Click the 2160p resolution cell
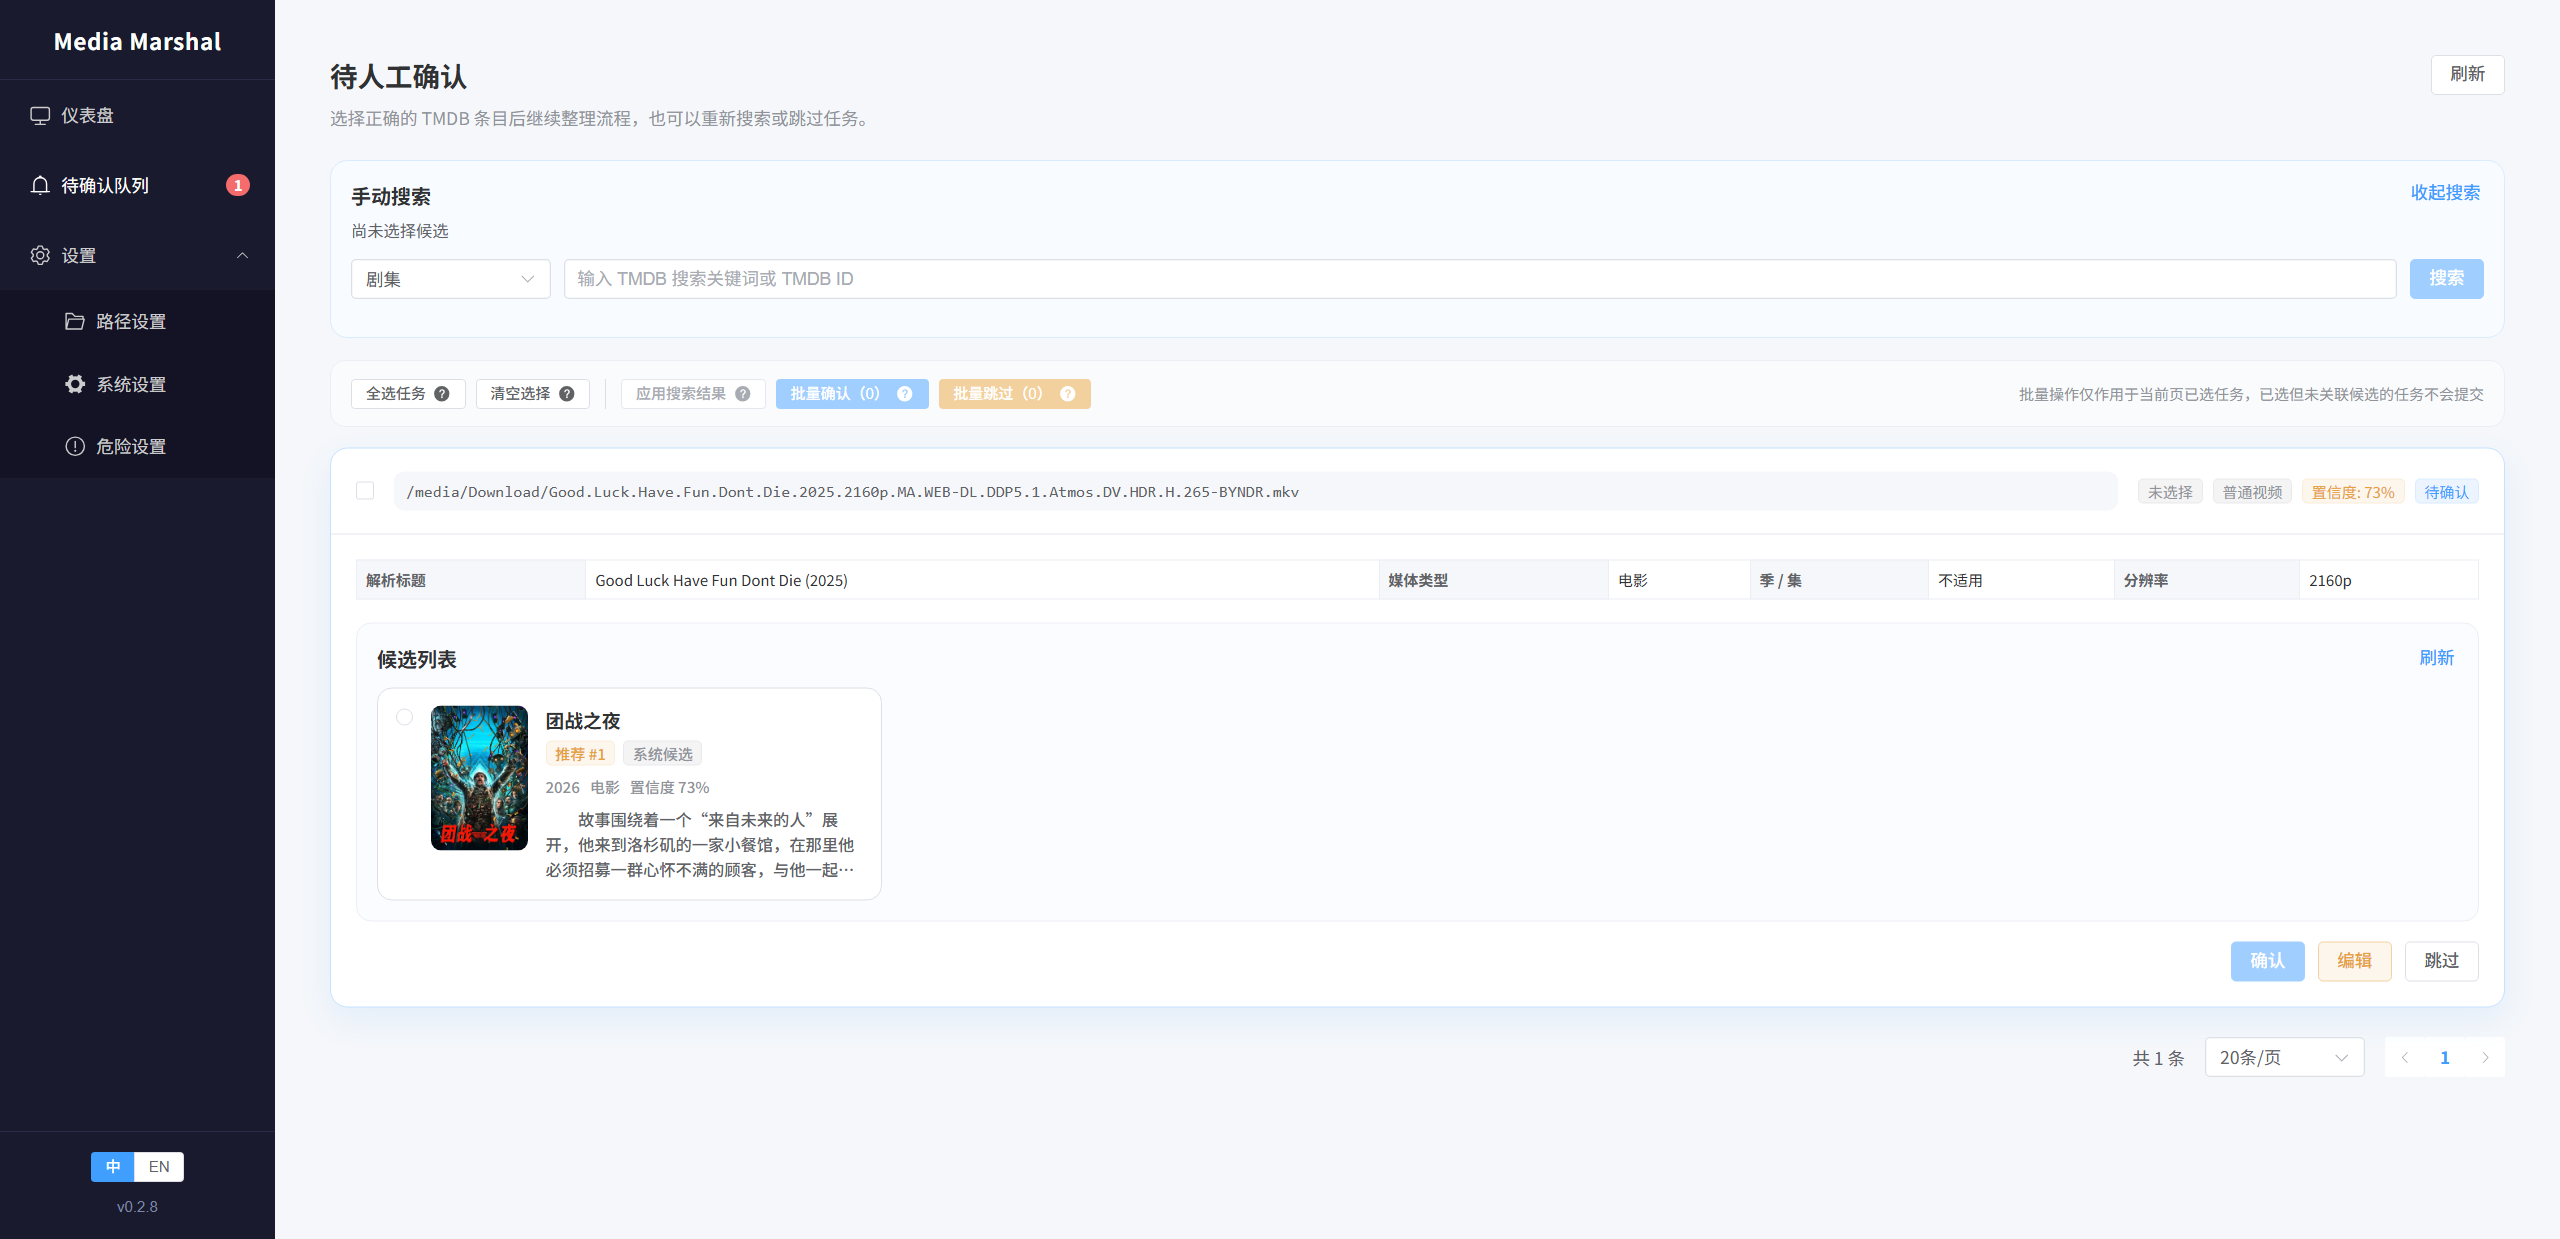2560x1239 pixels. pyautogui.click(x=2388, y=580)
